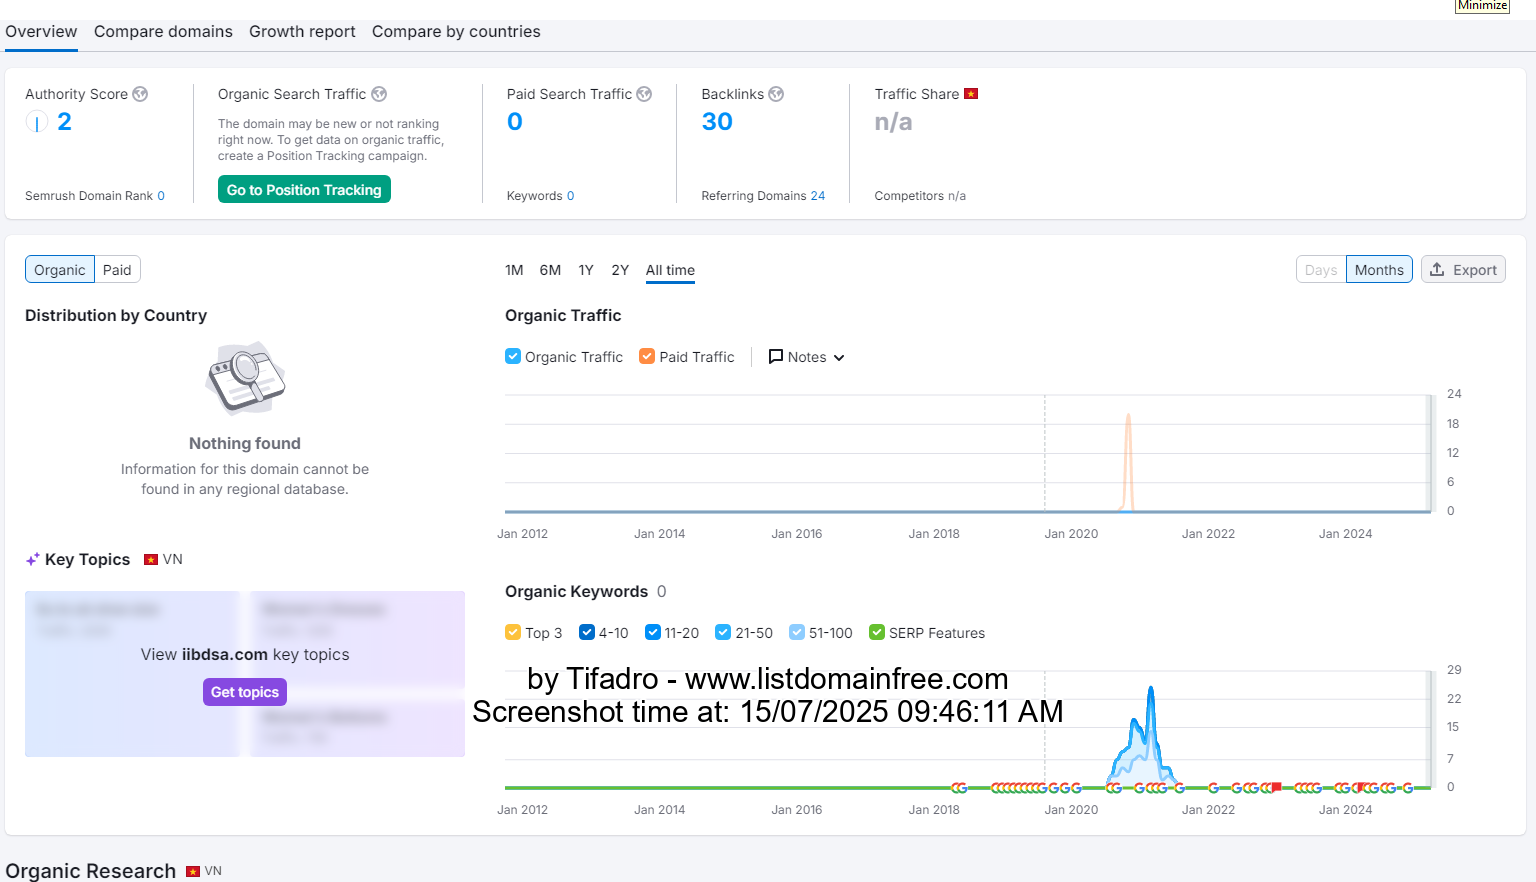
Task: Select the All time range
Action: point(670,270)
